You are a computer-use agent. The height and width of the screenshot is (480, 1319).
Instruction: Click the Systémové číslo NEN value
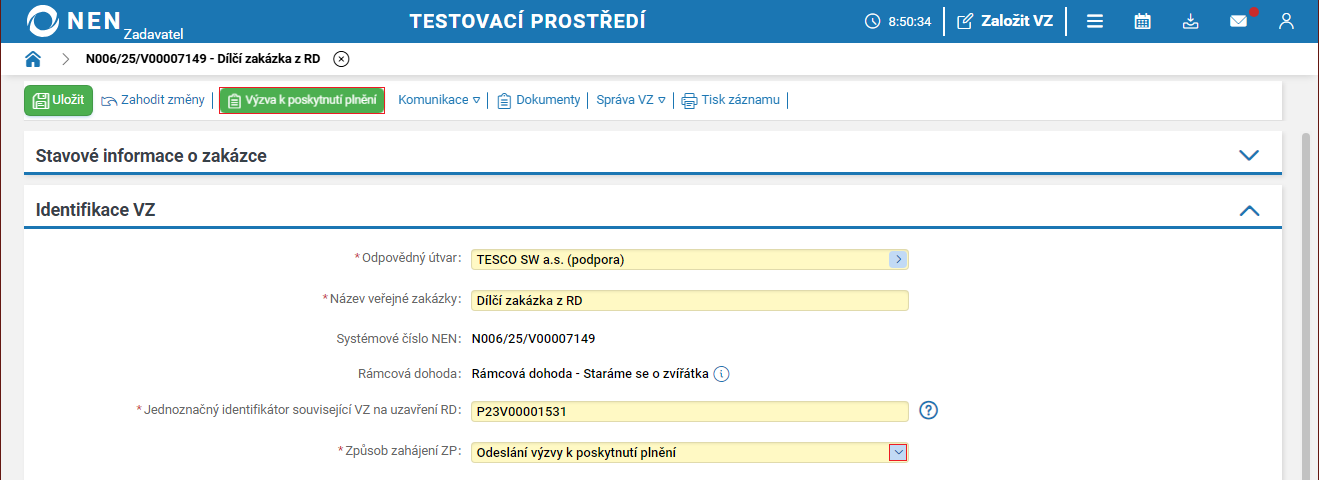click(534, 339)
